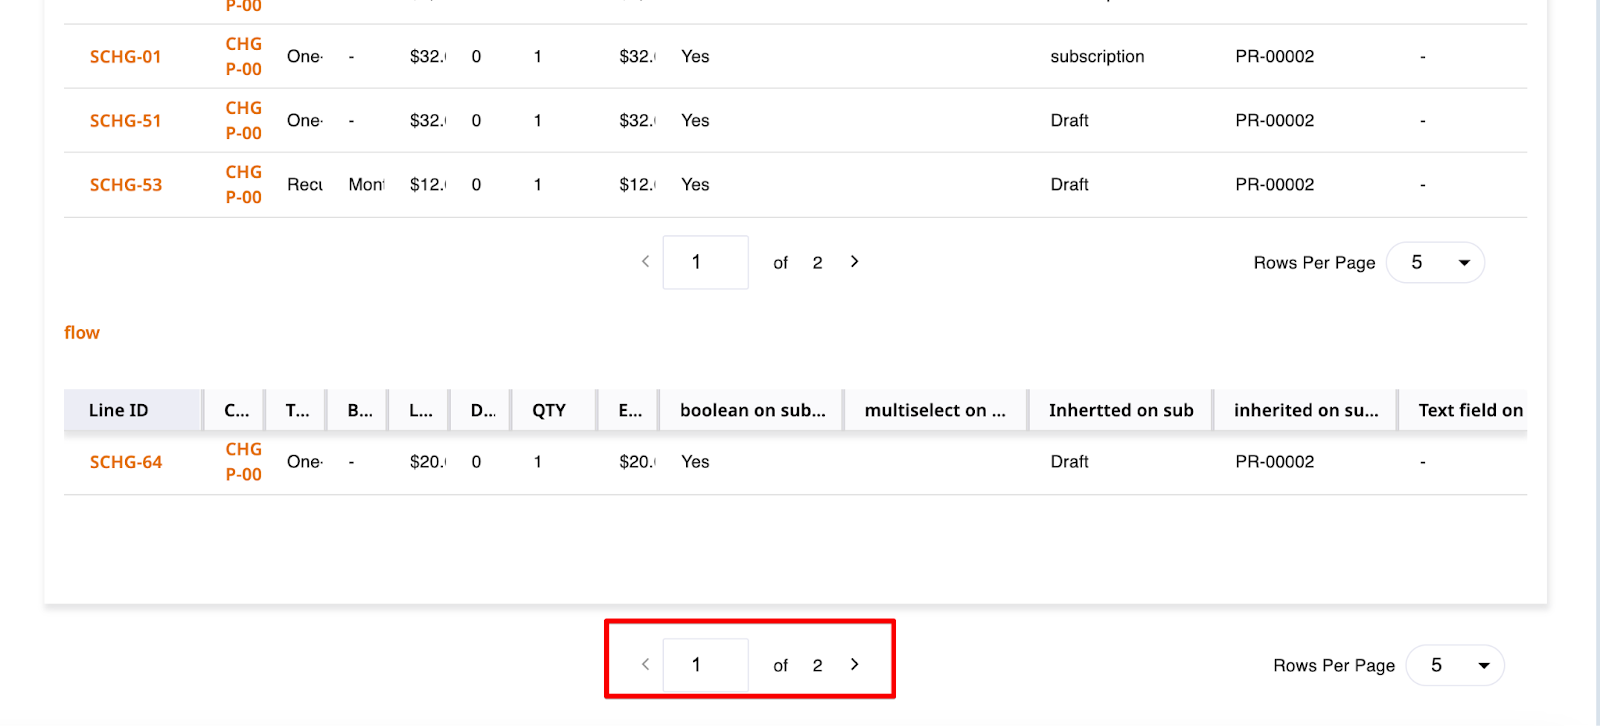Click previous page arrow in bottom pagination
The height and width of the screenshot is (726, 1600).
(x=646, y=664)
